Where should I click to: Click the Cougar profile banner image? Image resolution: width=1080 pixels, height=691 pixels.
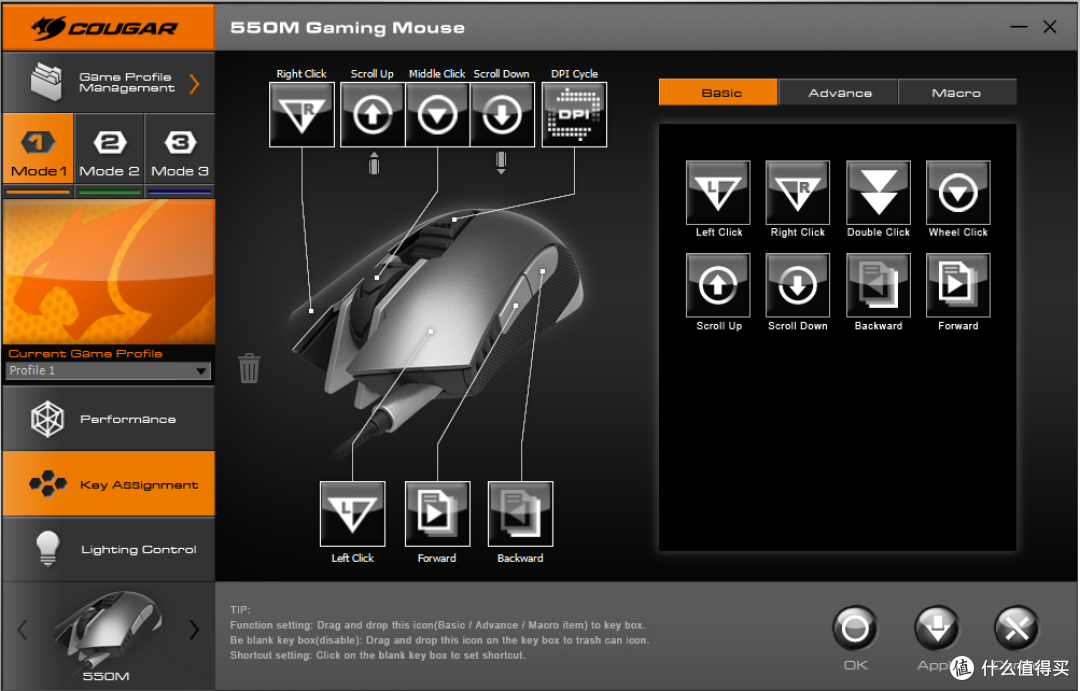click(x=108, y=272)
